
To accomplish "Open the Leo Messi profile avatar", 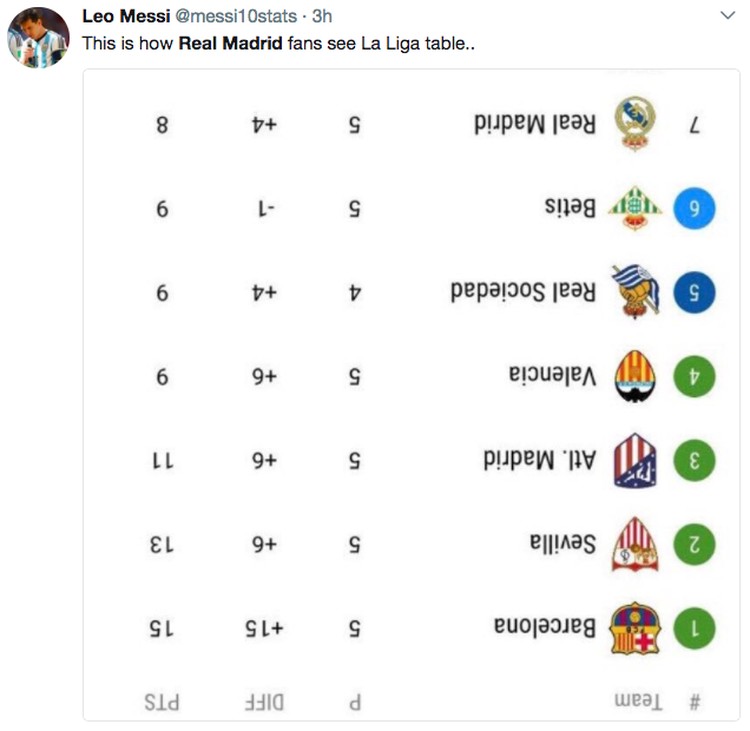I will (x=38, y=38).
